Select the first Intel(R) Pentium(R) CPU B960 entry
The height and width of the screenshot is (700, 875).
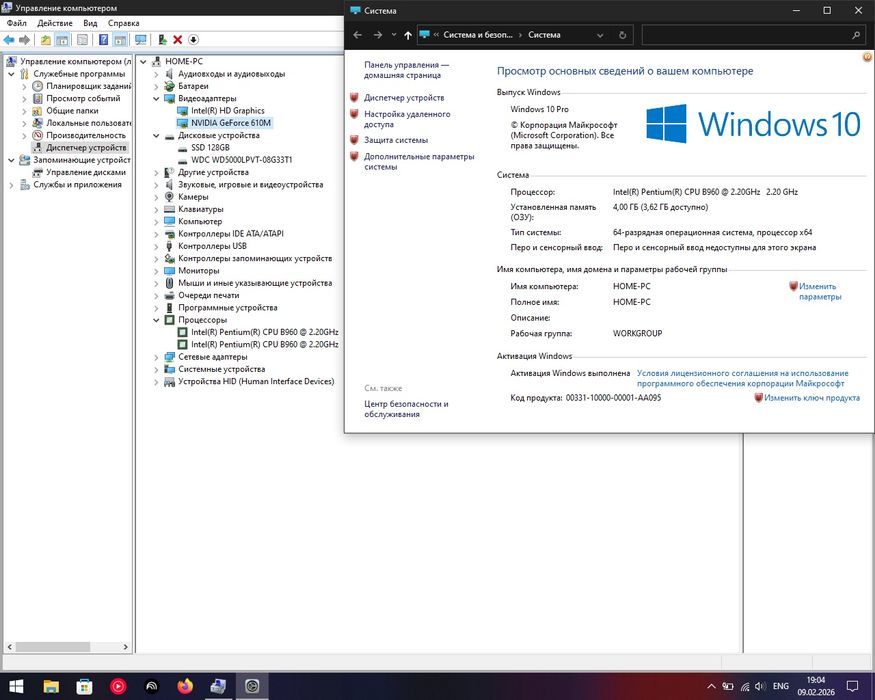(265, 332)
